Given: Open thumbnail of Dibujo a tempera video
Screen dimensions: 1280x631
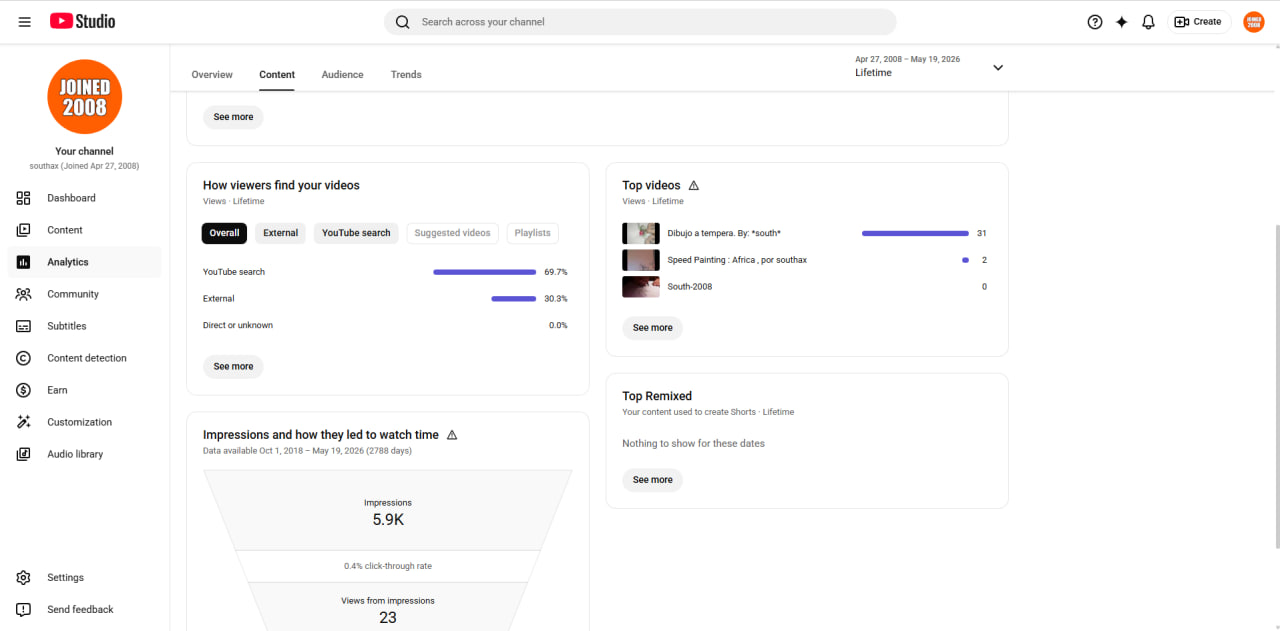Looking at the screenshot, I should (641, 233).
